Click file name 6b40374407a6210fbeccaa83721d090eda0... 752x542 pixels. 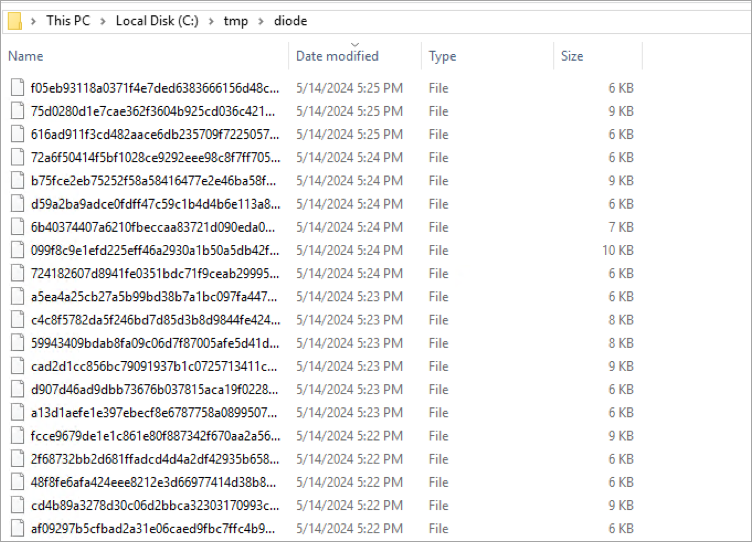[x=153, y=227]
